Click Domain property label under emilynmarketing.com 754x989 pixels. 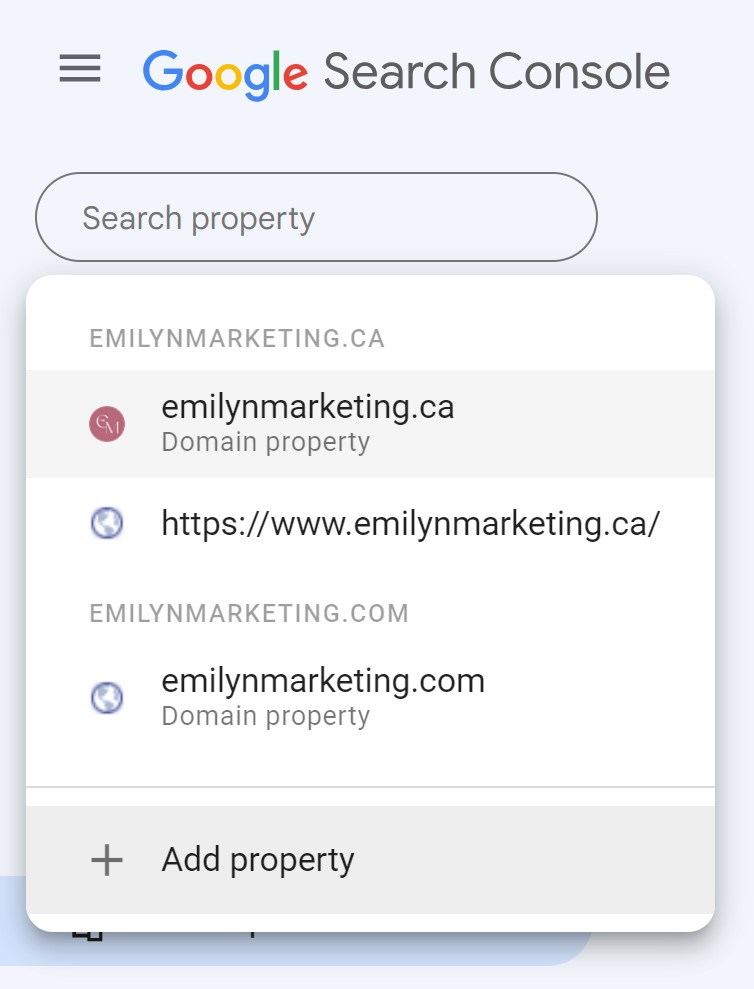coord(266,716)
